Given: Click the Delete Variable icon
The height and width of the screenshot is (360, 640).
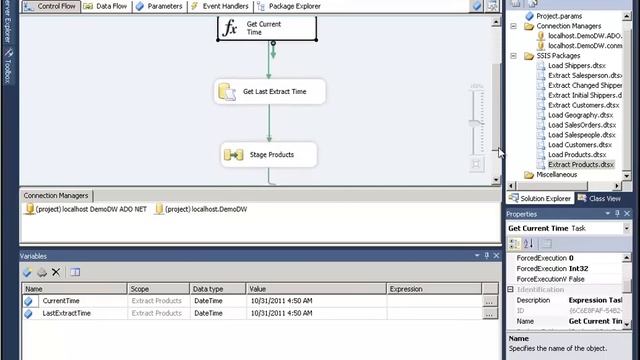Looking at the screenshot, I should pos(56,272).
